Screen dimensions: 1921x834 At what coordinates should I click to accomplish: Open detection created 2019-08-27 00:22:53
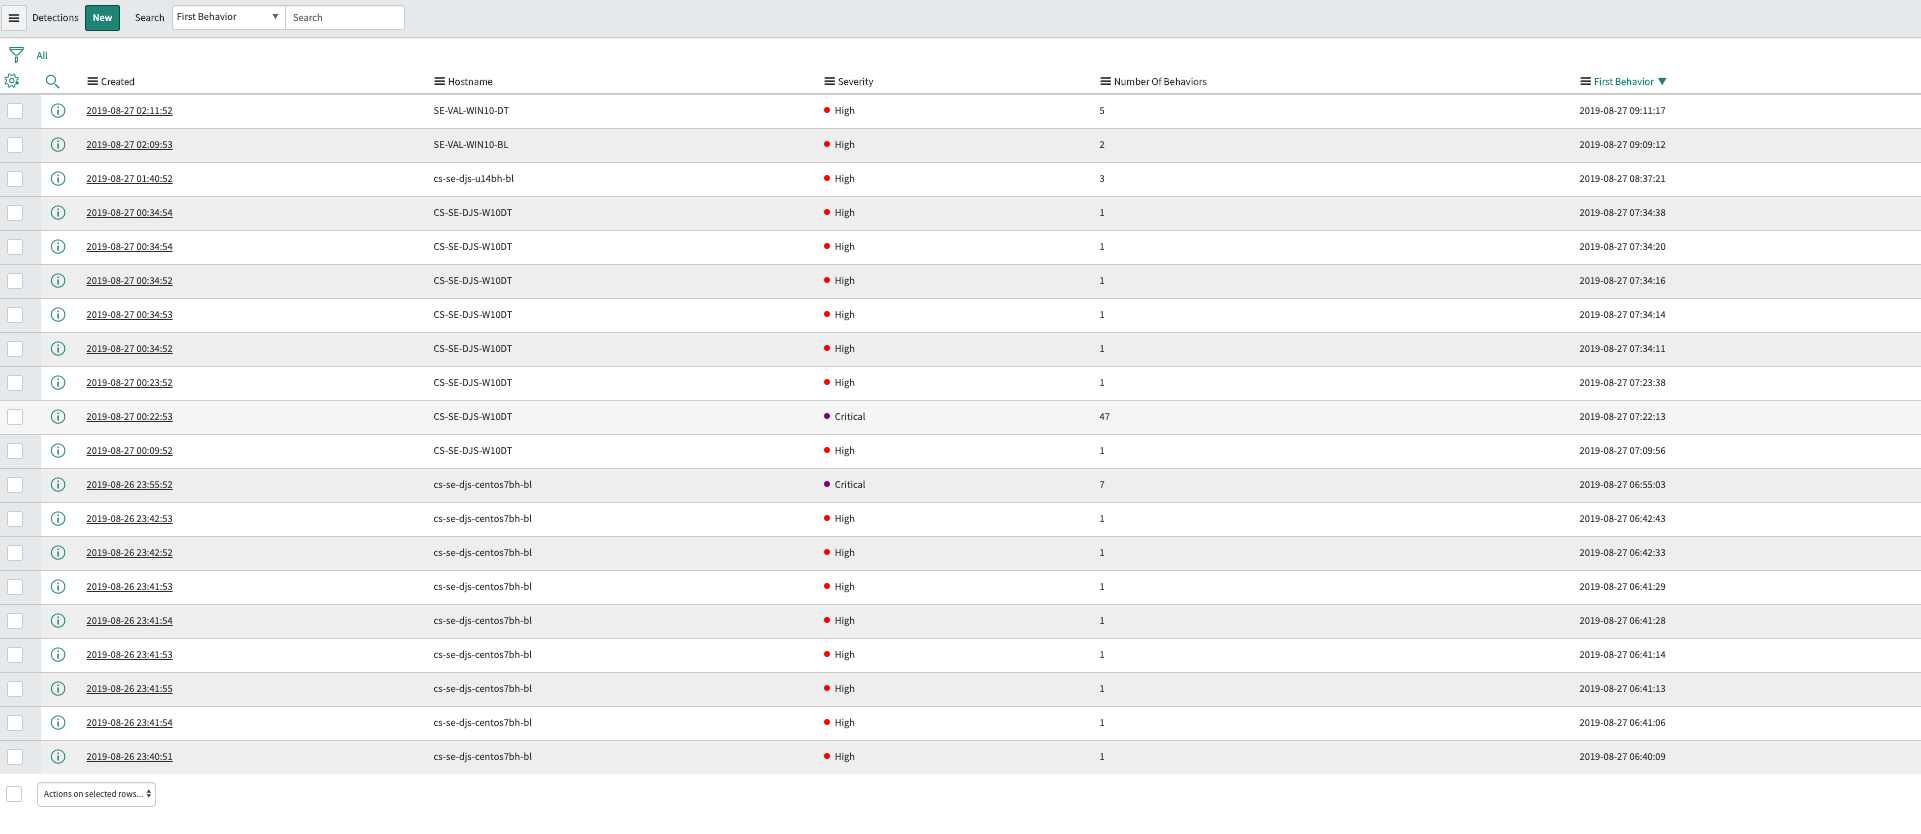tap(129, 417)
